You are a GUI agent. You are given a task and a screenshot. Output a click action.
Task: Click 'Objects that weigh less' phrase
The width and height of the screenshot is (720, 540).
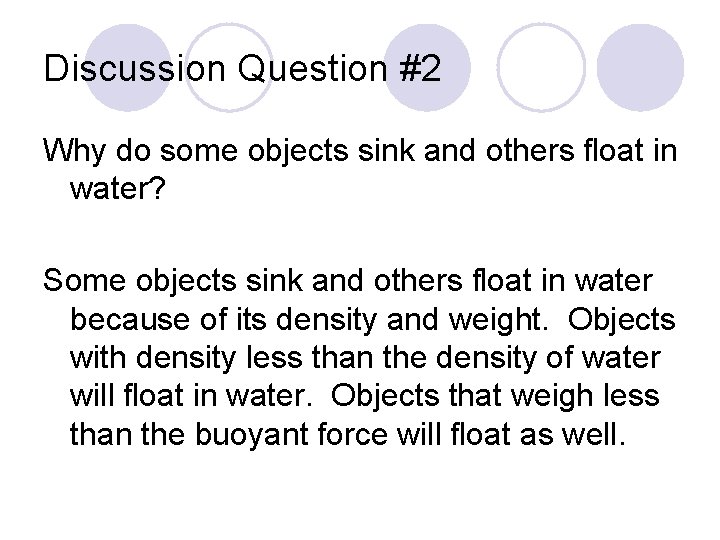pos(495,396)
